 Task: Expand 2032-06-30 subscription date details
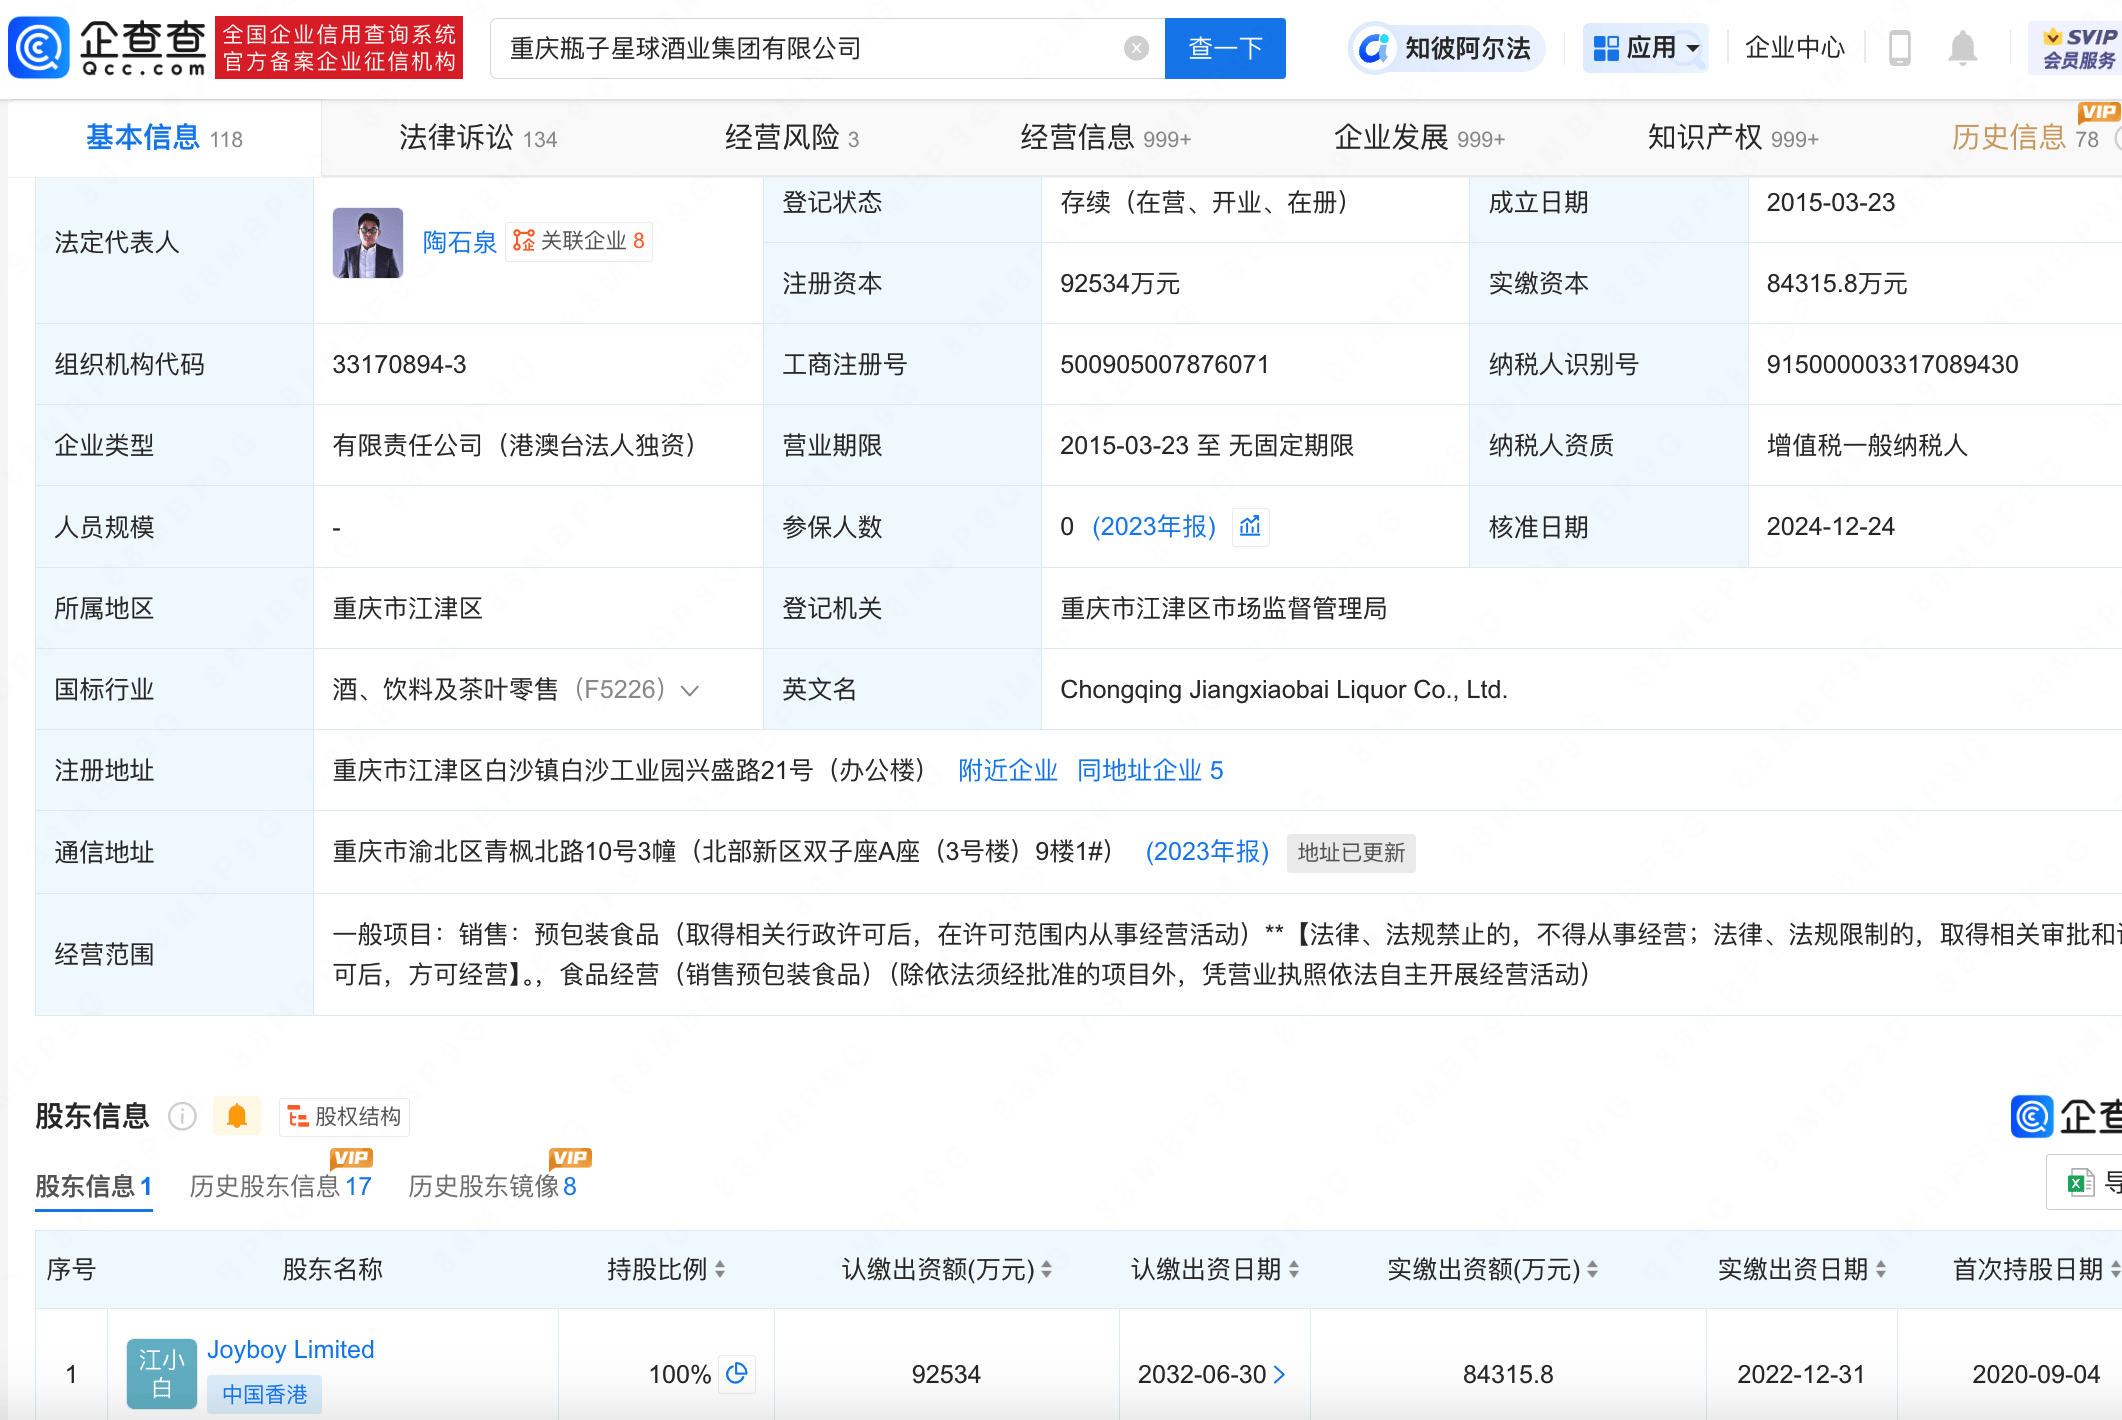tap(1278, 1374)
